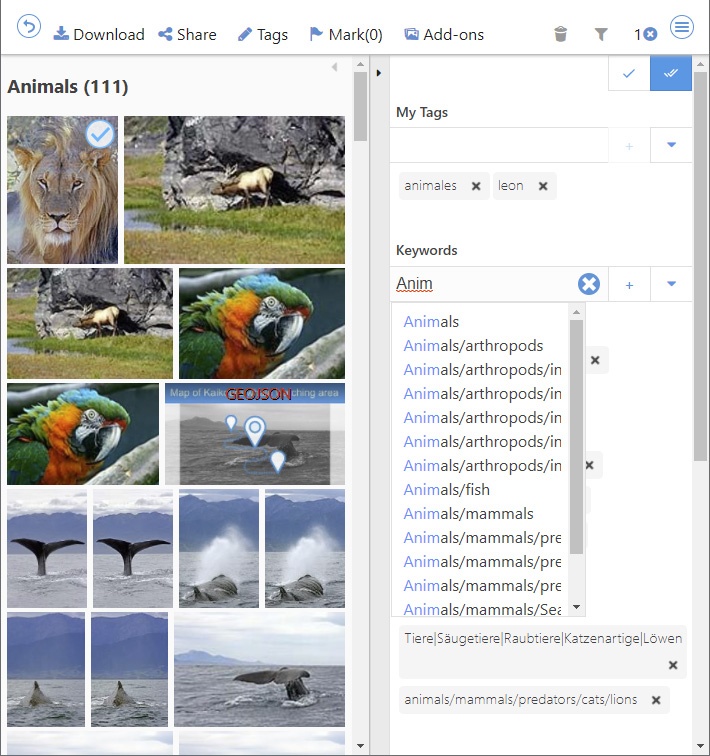Open the filter funnel icon
This screenshot has height=756, width=710.
pyautogui.click(x=601, y=35)
